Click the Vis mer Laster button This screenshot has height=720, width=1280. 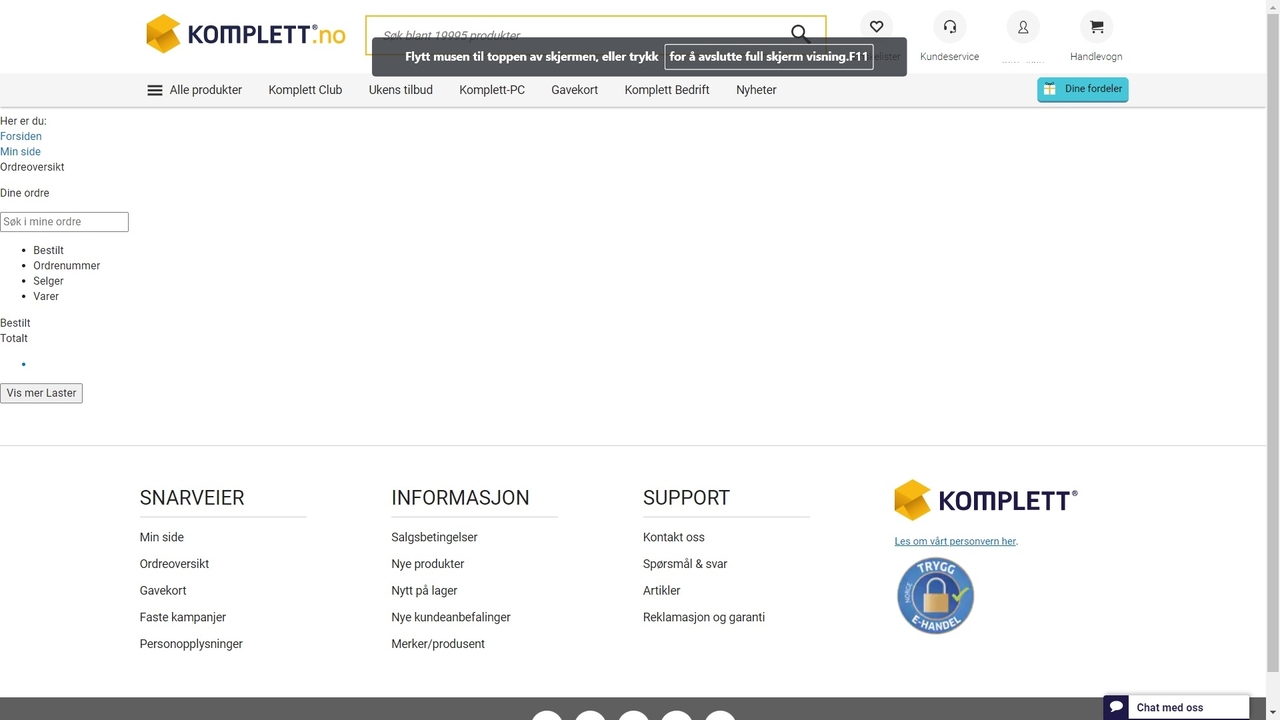click(x=41, y=393)
